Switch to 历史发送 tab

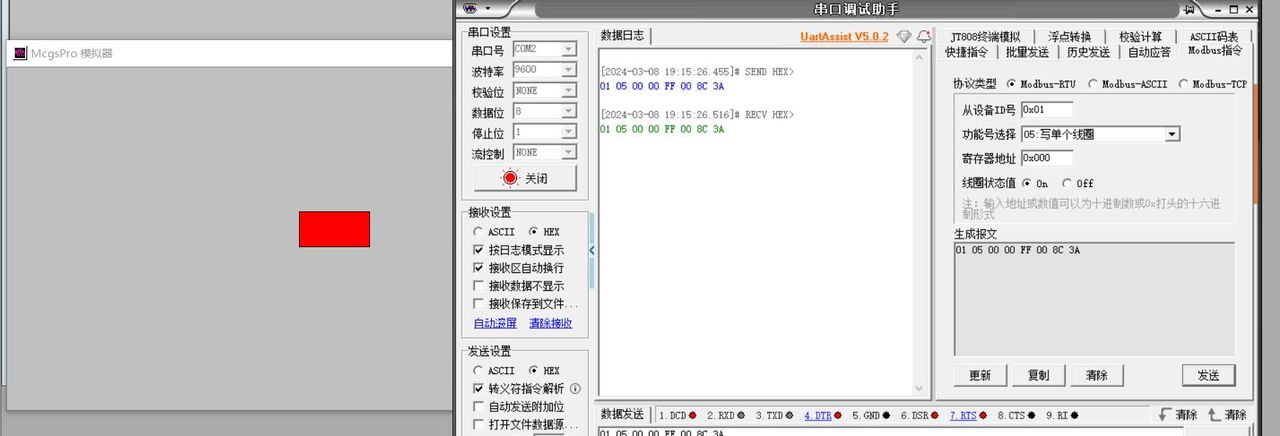click(x=1088, y=52)
